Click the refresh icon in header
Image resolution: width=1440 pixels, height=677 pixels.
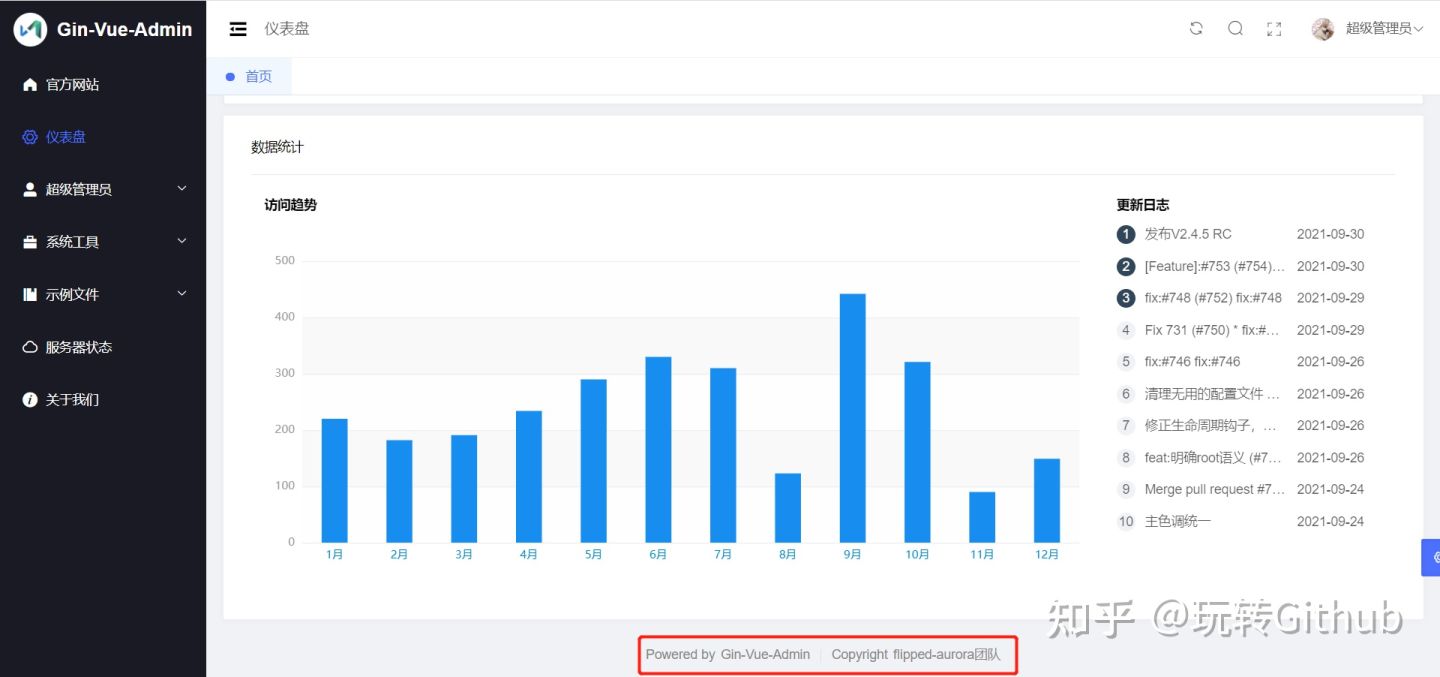pos(1196,29)
